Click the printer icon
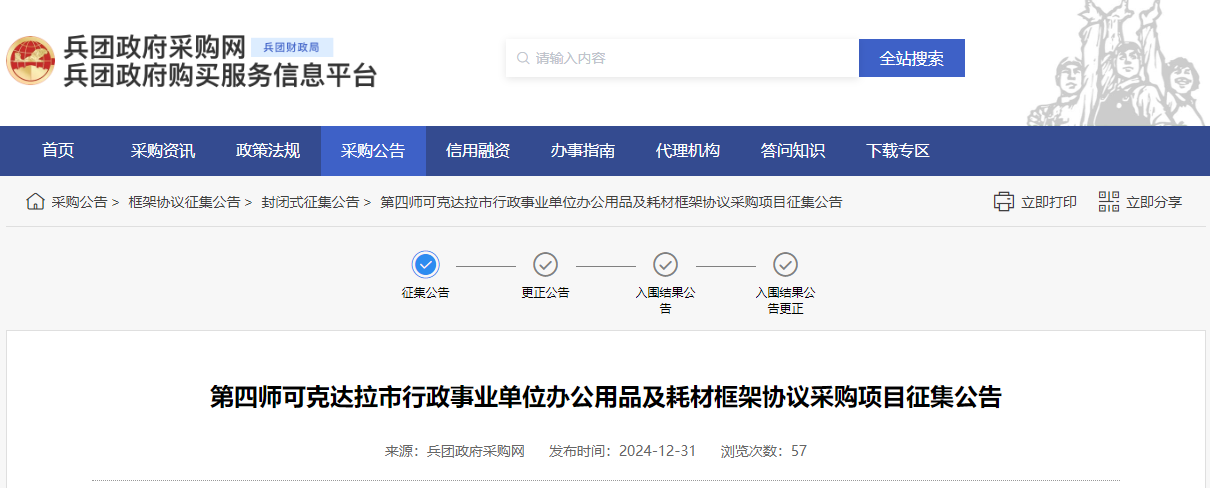Image resolution: width=1210 pixels, height=488 pixels. tap(1003, 202)
